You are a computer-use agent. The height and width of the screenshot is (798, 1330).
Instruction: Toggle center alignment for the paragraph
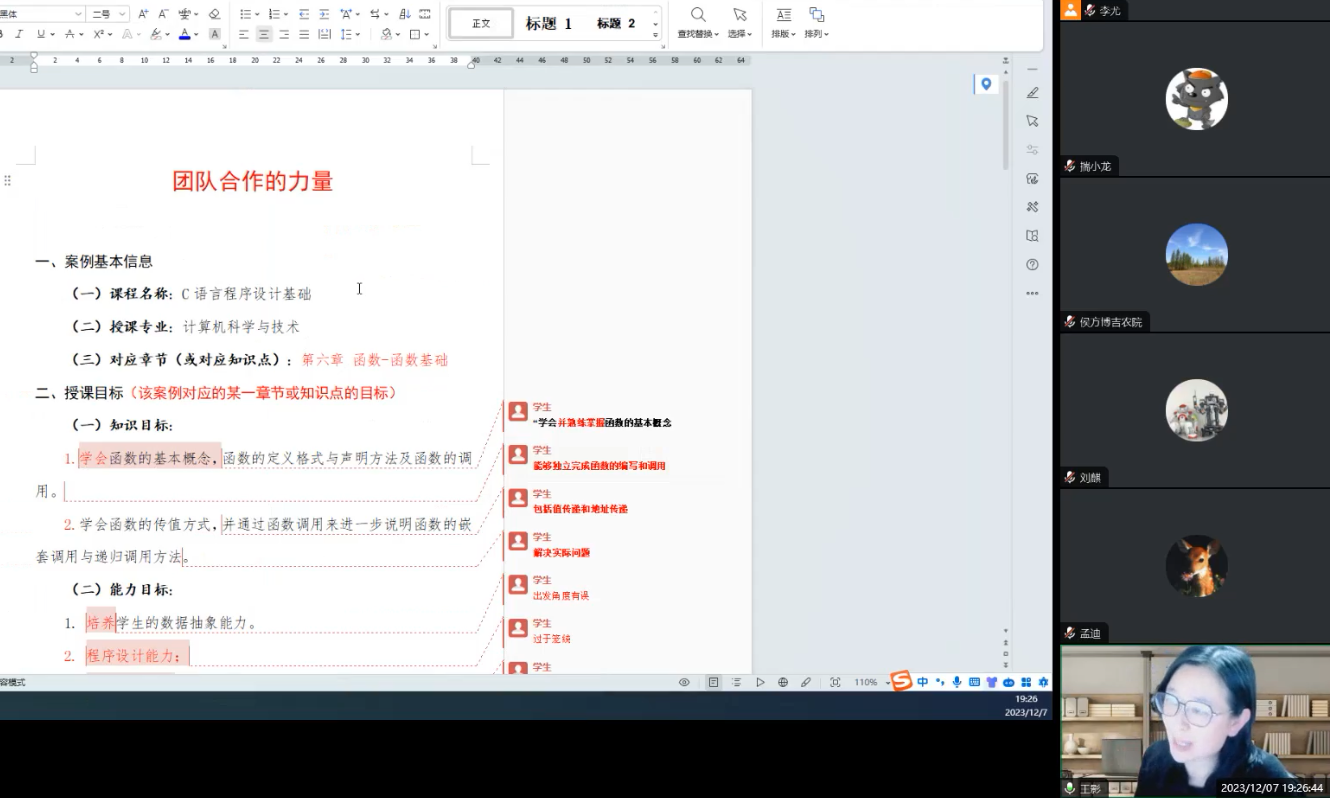264,34
